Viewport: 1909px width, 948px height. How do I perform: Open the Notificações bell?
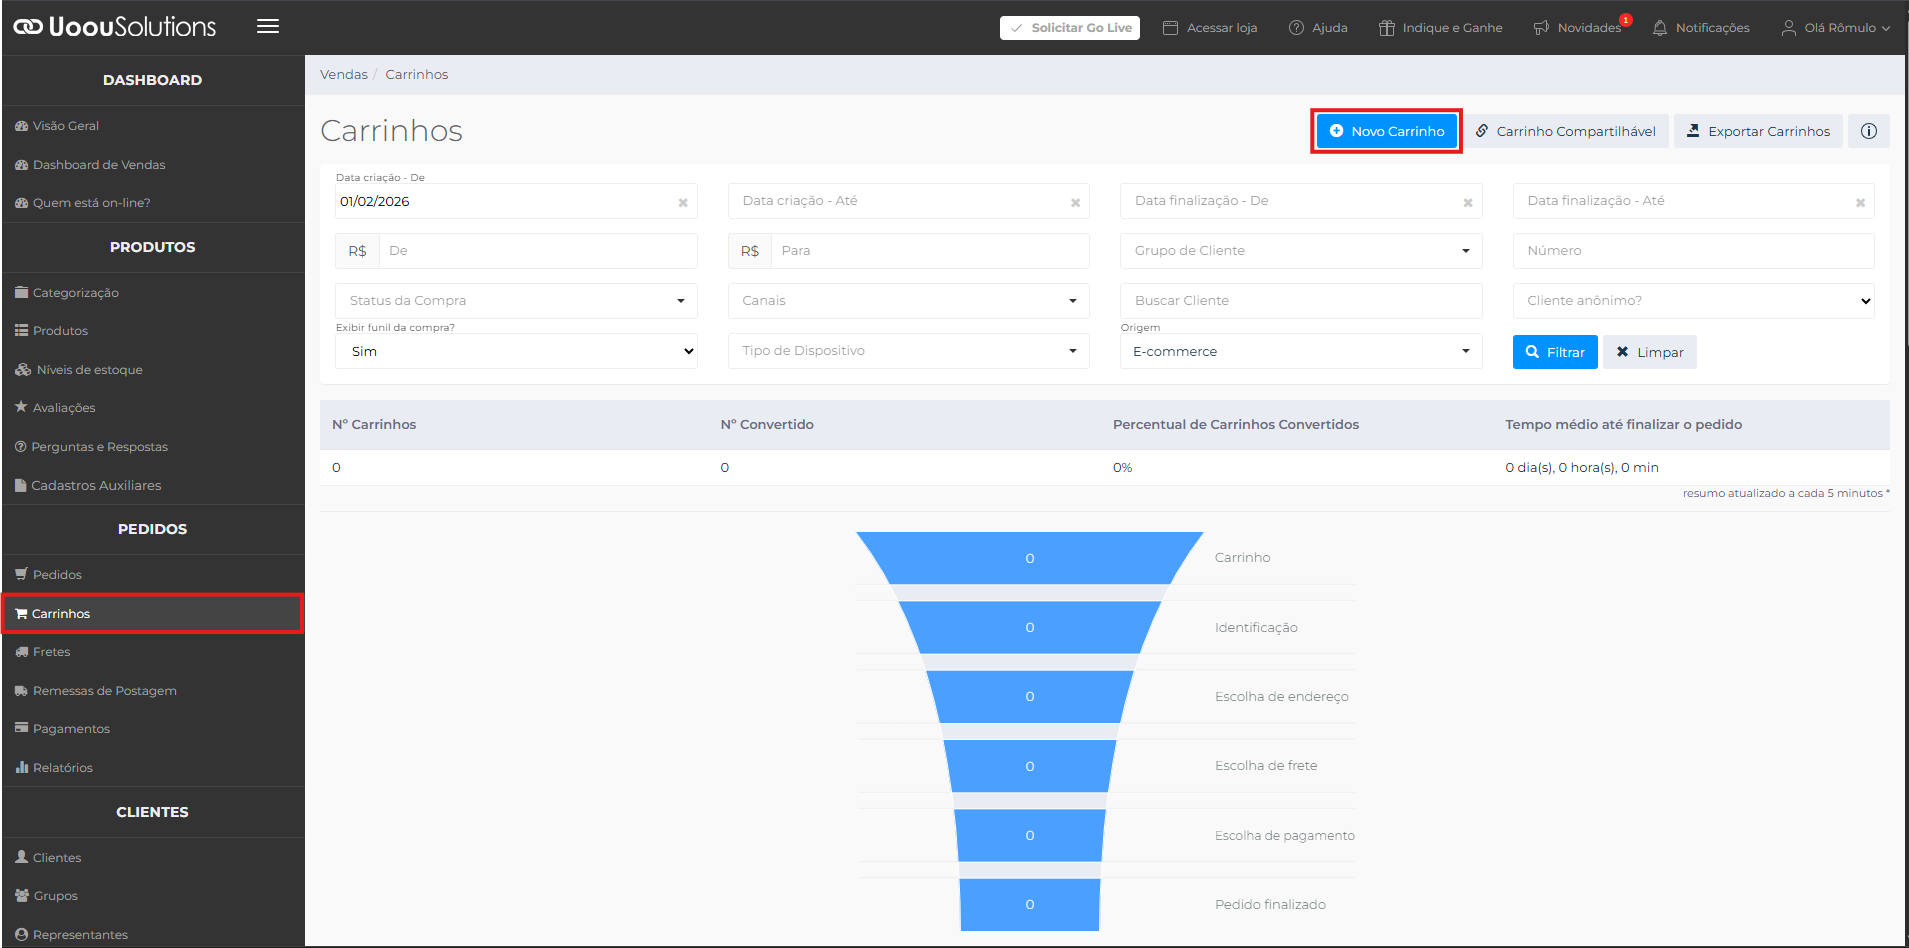pos(1660,28)
